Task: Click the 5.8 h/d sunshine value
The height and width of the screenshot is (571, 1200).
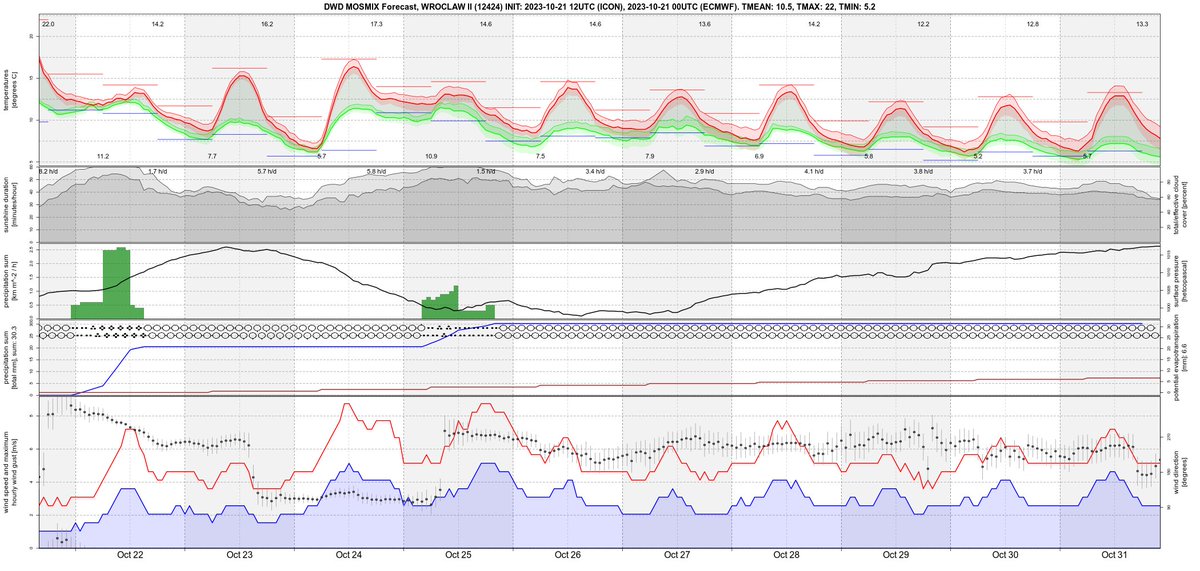Action: pos(376,172)
